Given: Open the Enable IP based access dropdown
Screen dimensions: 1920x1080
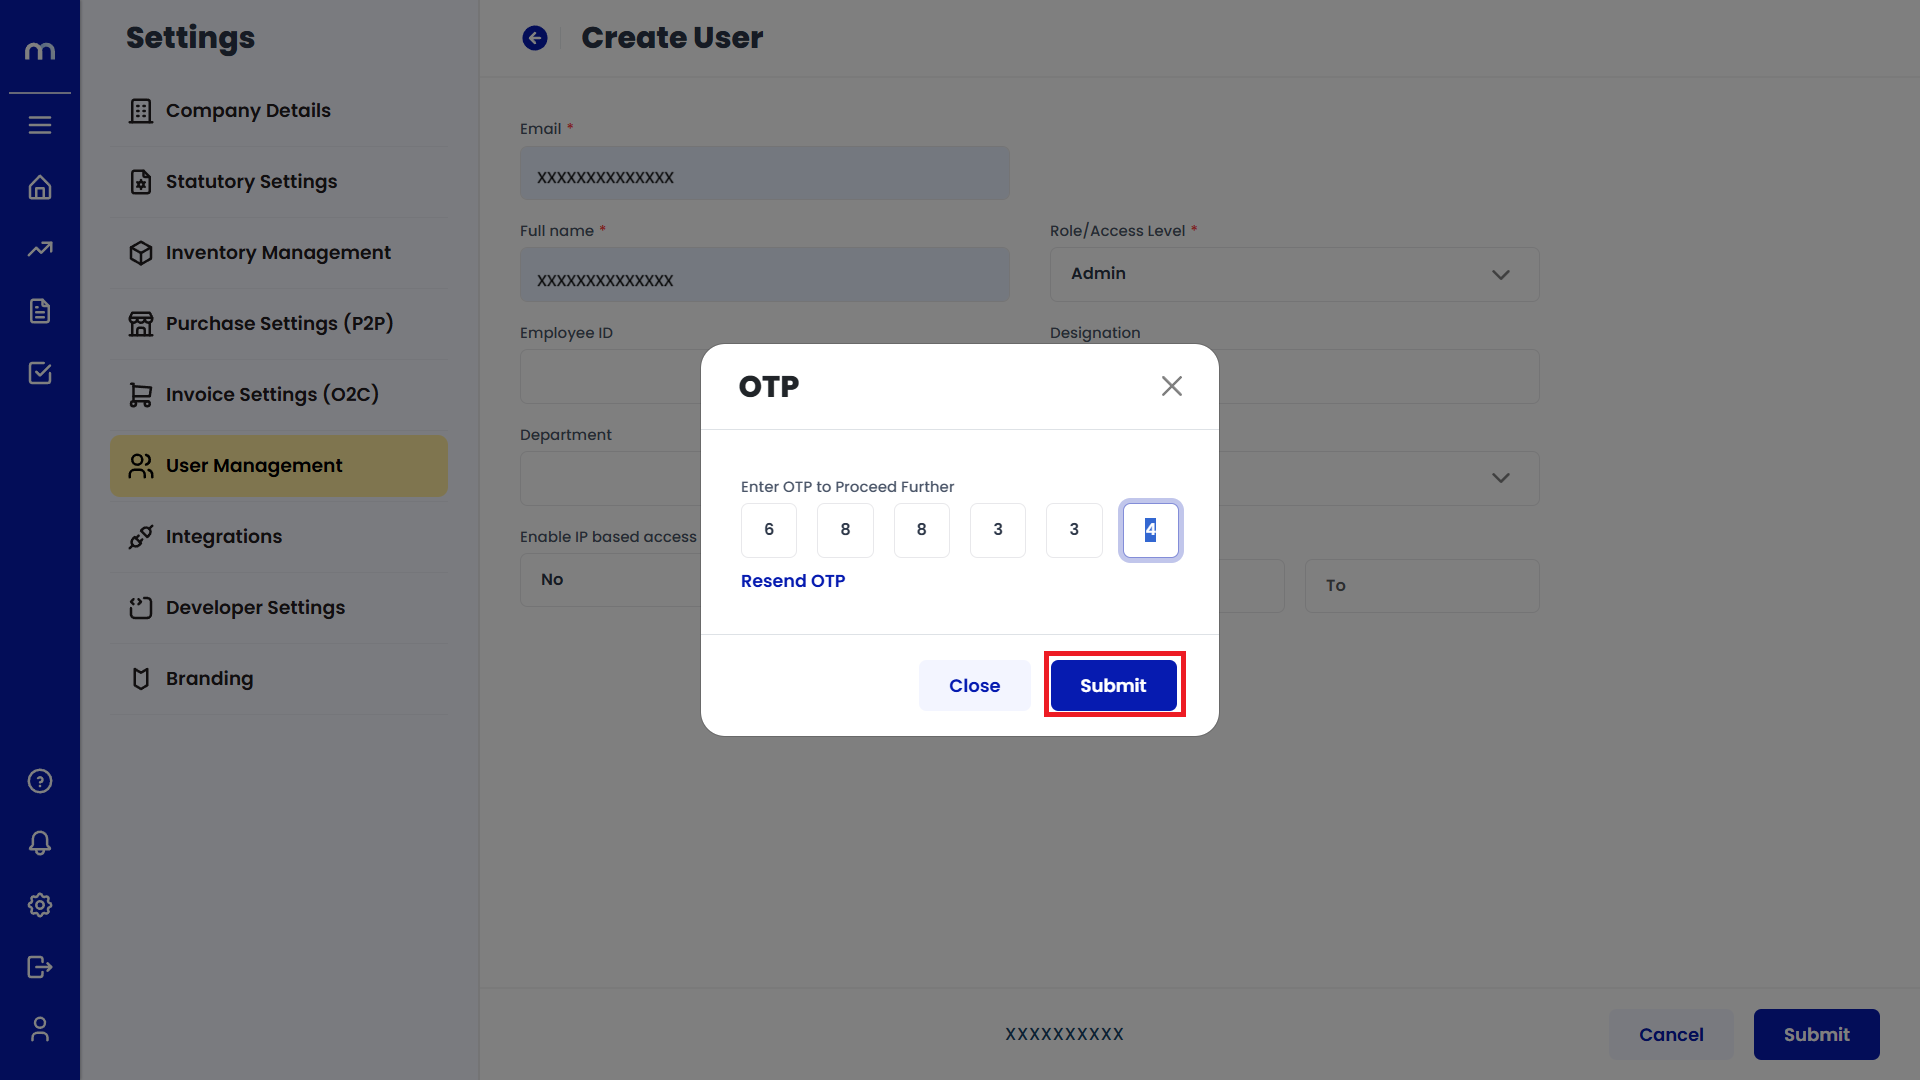Looking at the screenshot, I should 610,581.
